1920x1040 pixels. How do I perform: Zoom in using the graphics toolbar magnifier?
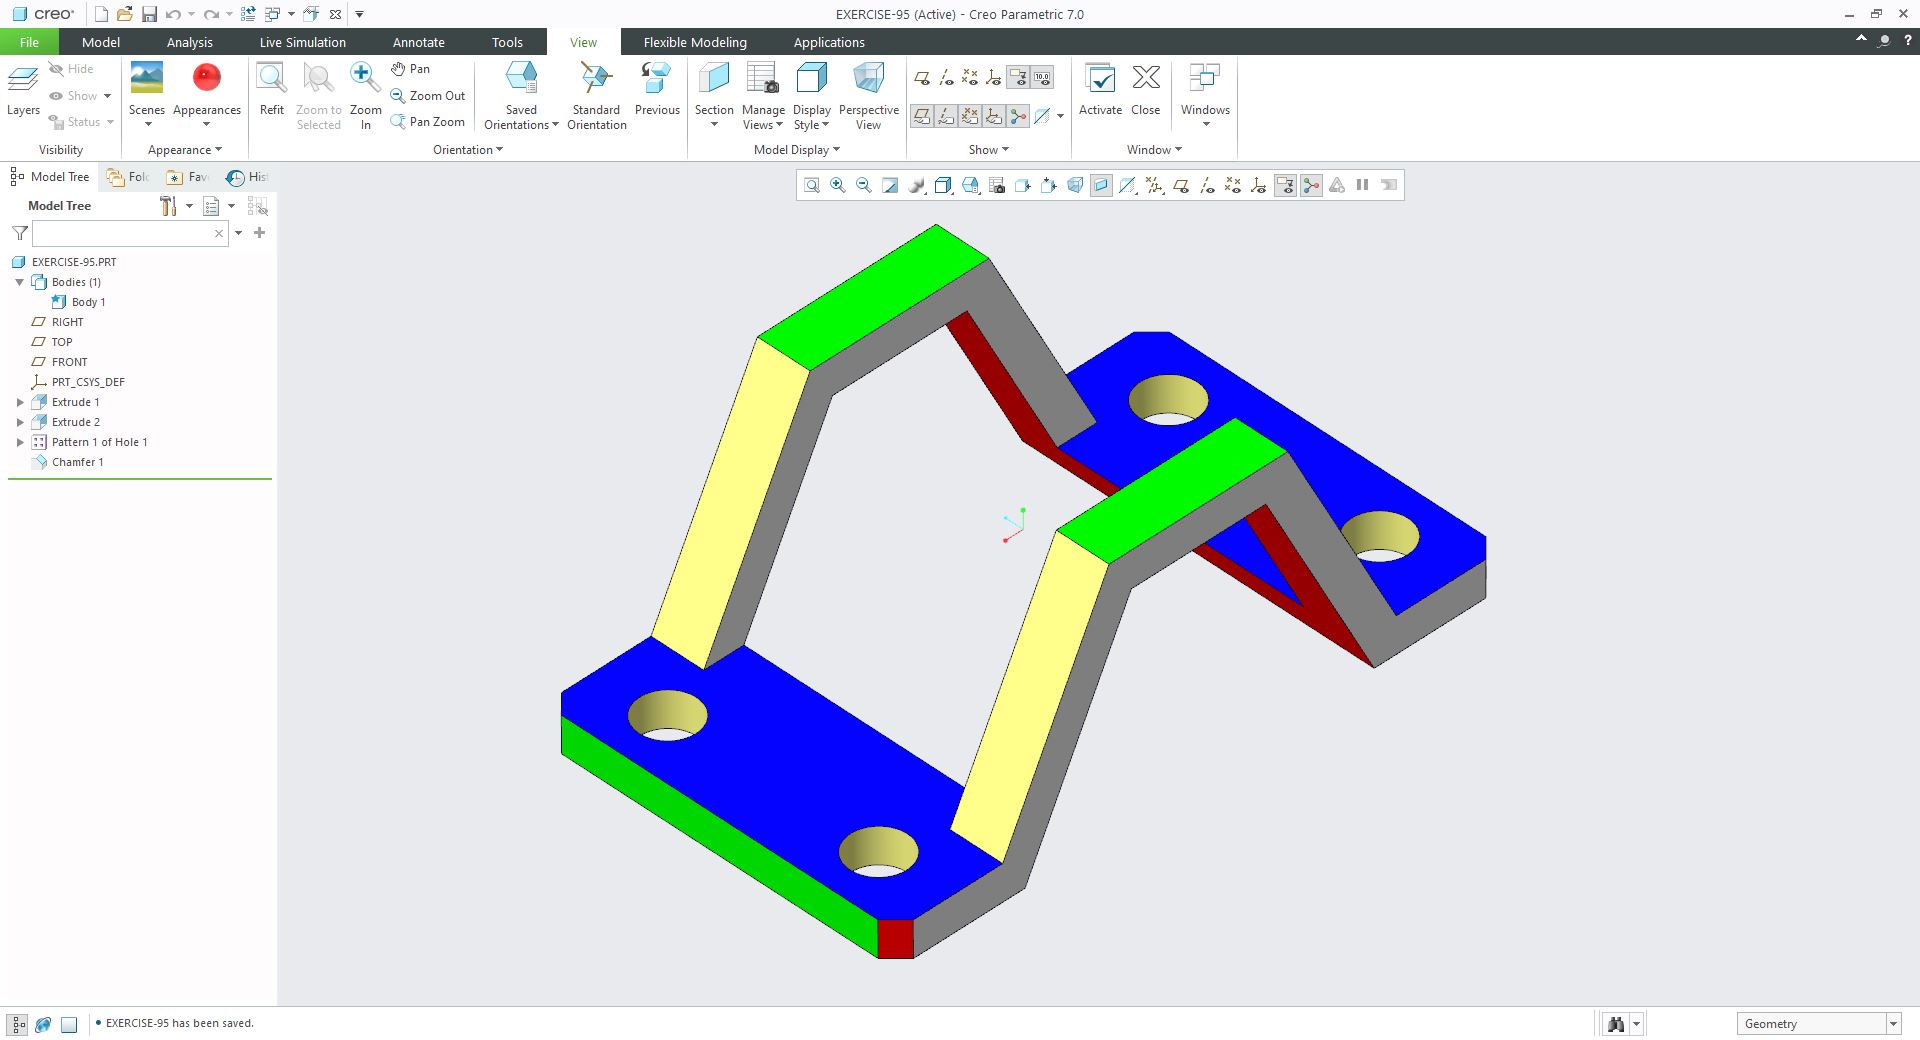pos(838,185)
